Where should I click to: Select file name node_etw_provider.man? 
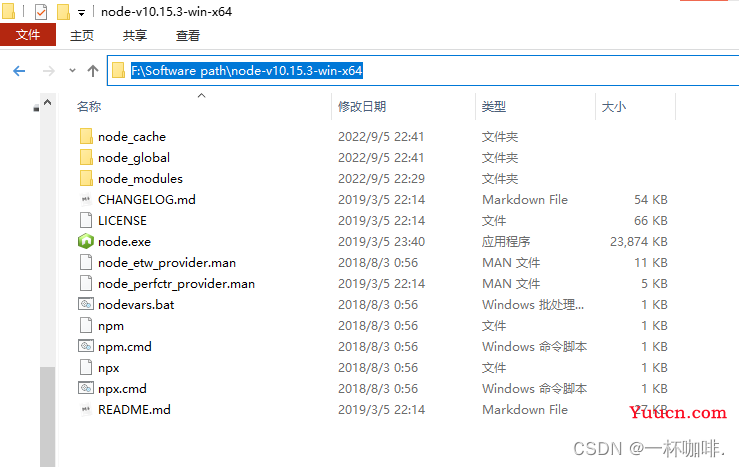coord(167,263)
